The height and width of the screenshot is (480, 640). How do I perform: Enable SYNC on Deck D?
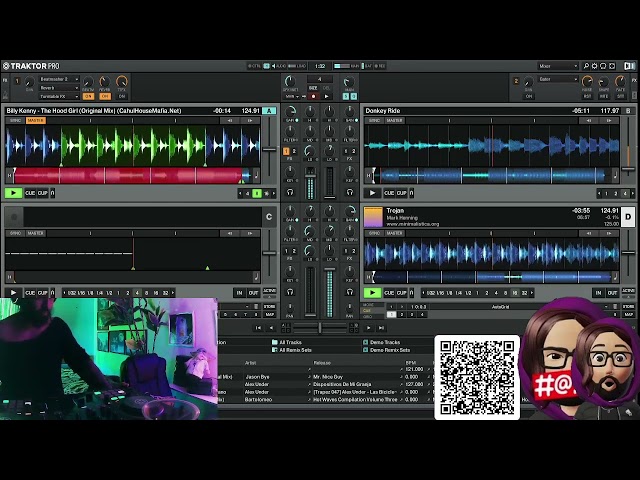tap(374, 233)
